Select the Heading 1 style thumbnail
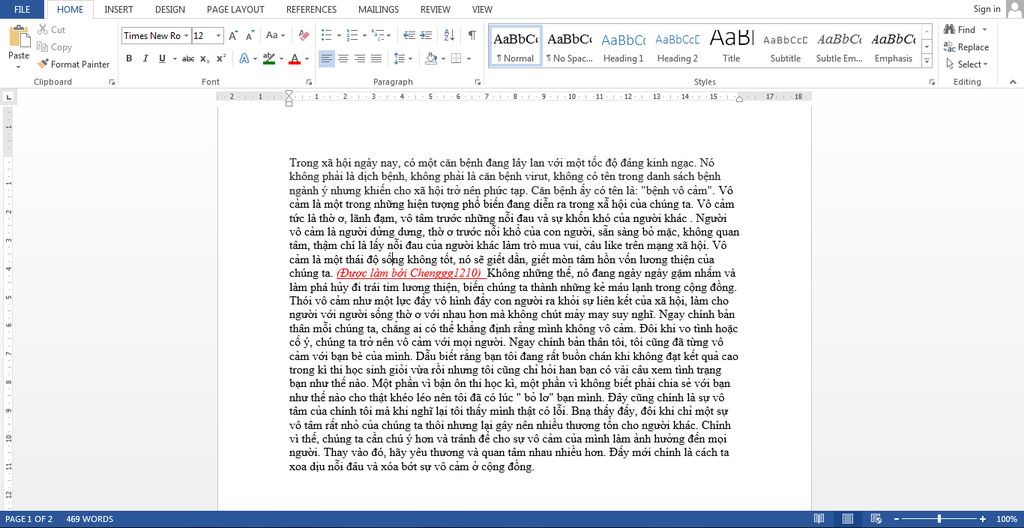The image size is (1024, 528). tap(623, 46)
